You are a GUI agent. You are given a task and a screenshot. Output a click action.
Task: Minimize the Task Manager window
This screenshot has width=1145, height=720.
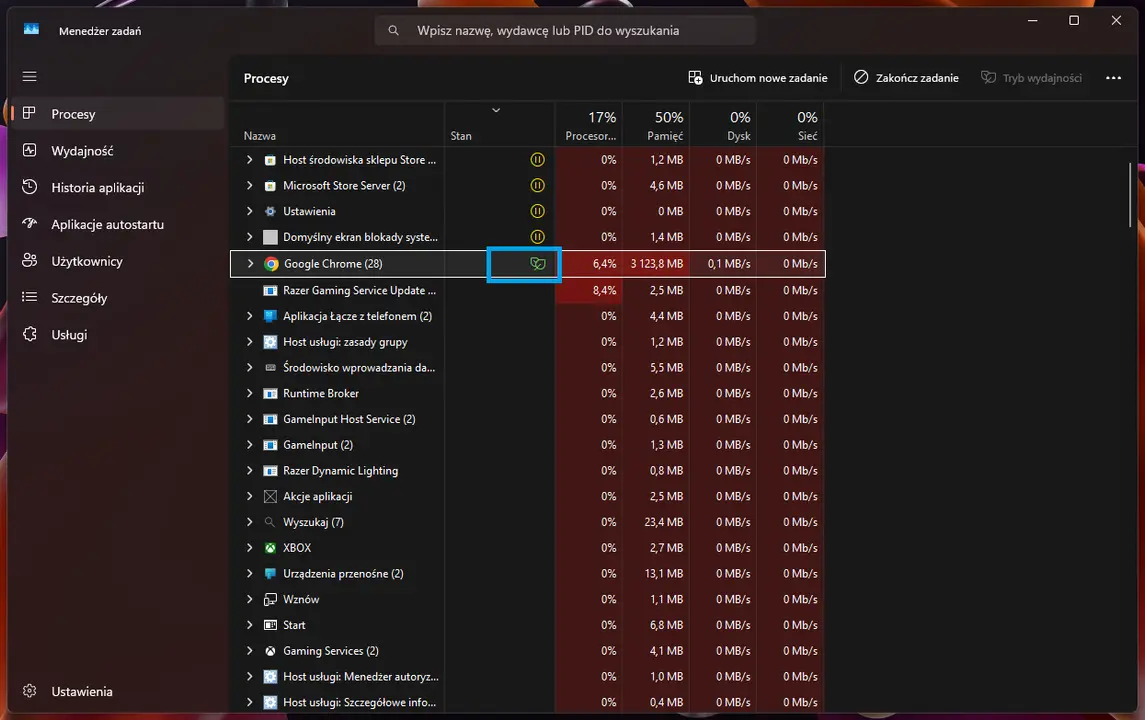[x=1033, y=20]
